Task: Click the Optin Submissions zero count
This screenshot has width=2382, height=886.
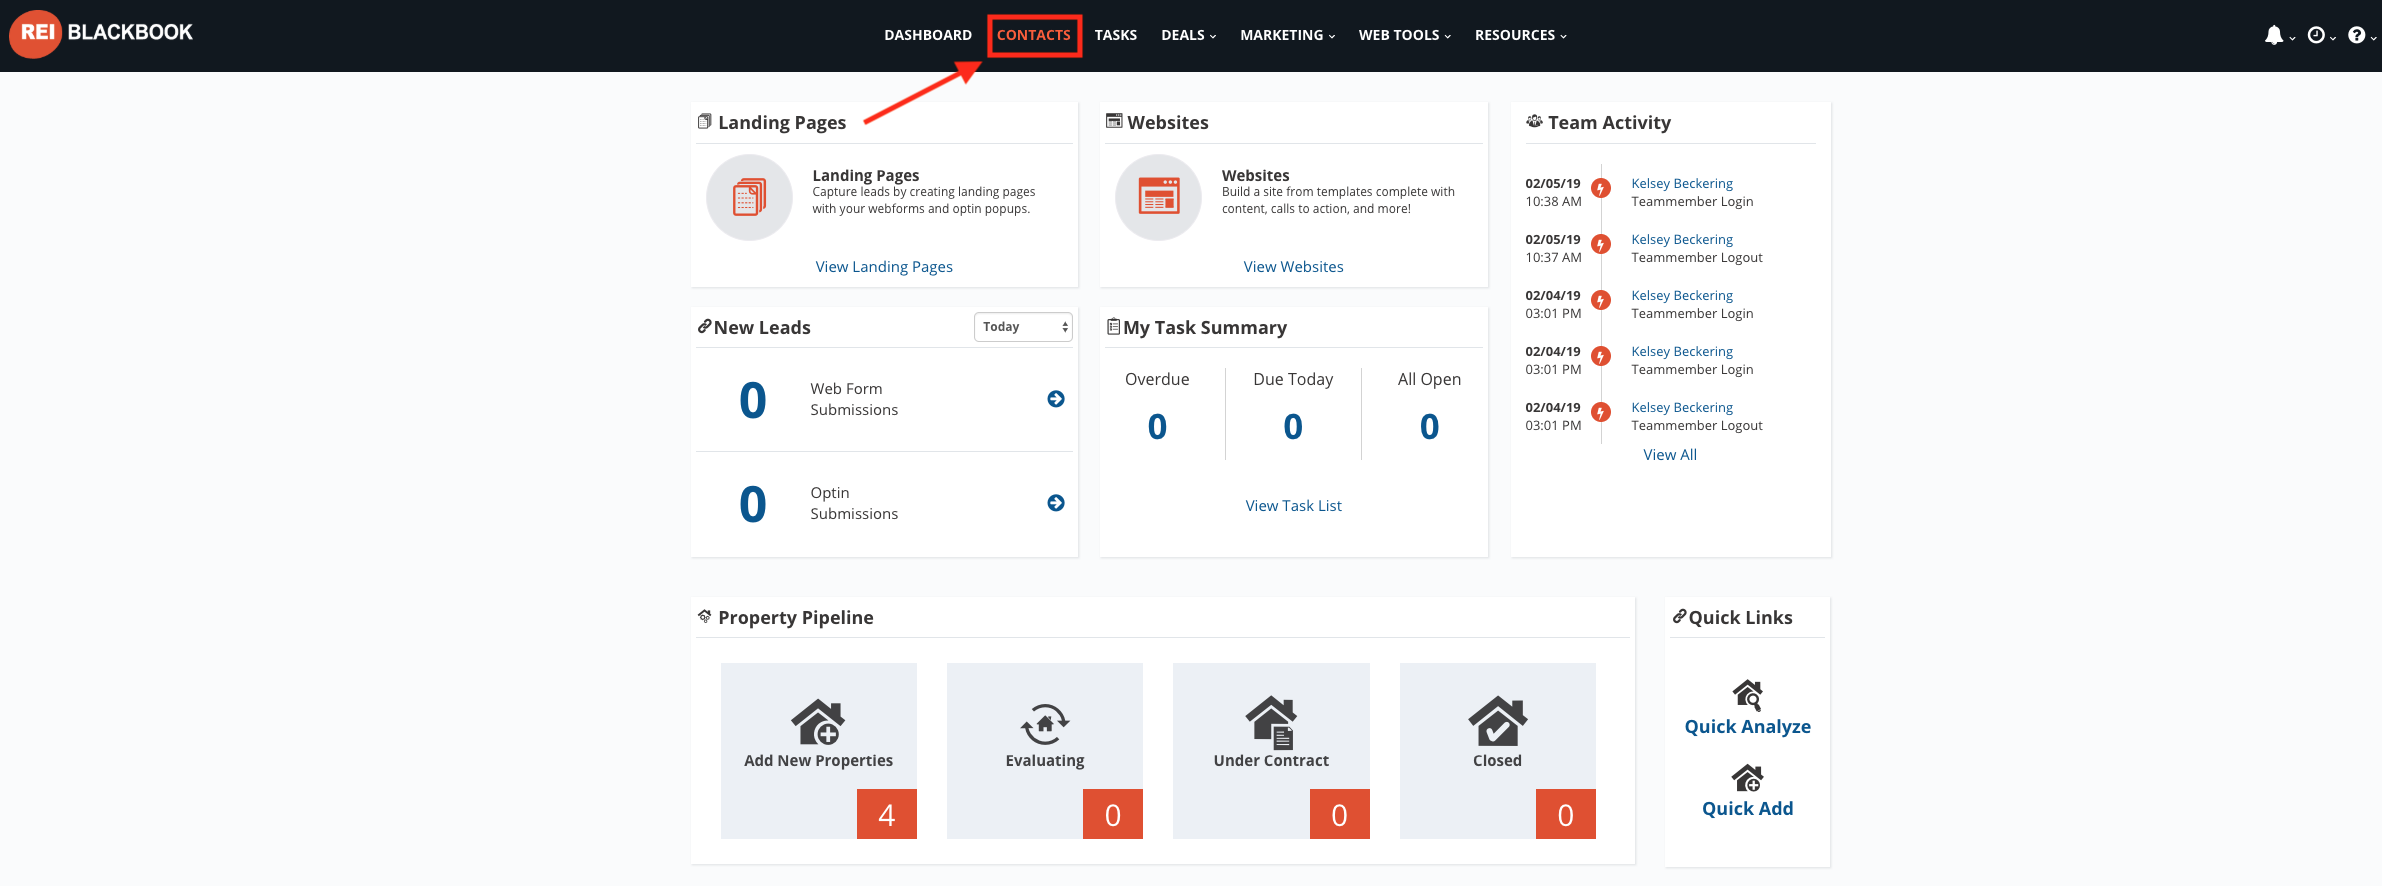Action: (x=752, y=504)
